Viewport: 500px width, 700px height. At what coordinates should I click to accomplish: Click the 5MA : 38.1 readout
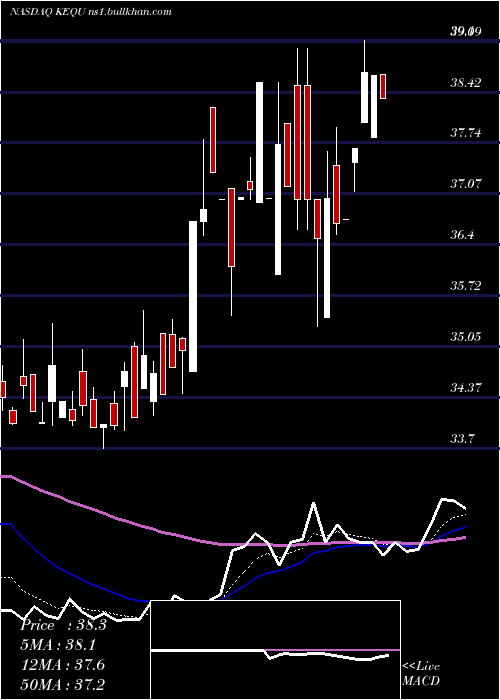tap(58, 645)
